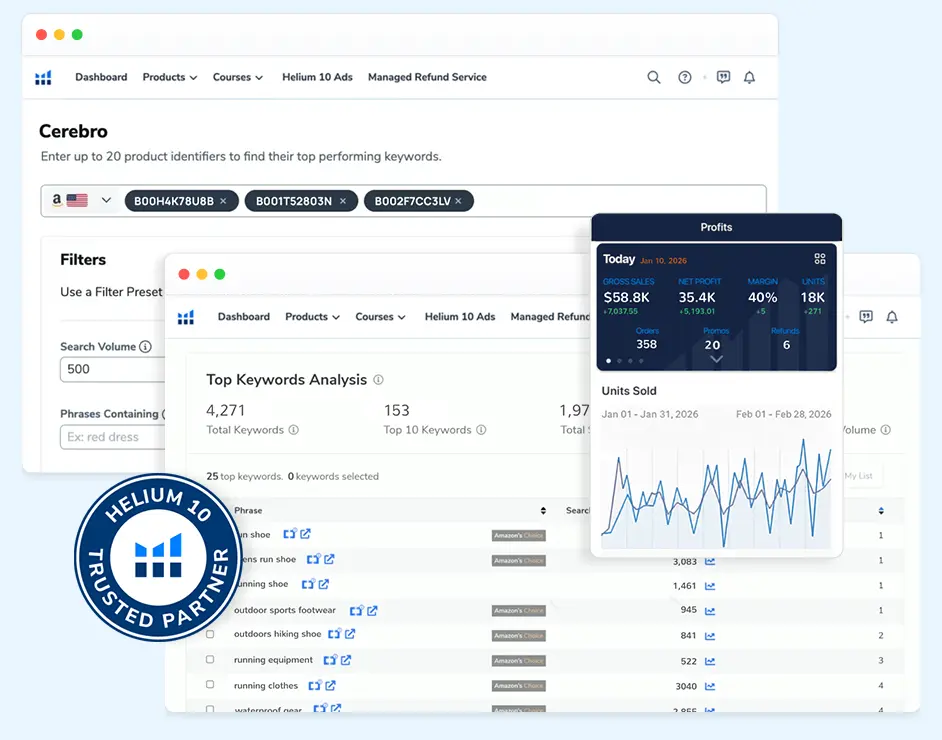942x740 pixels.
Task: Tick the running clothes row checkbox
Action: (210, 685)
